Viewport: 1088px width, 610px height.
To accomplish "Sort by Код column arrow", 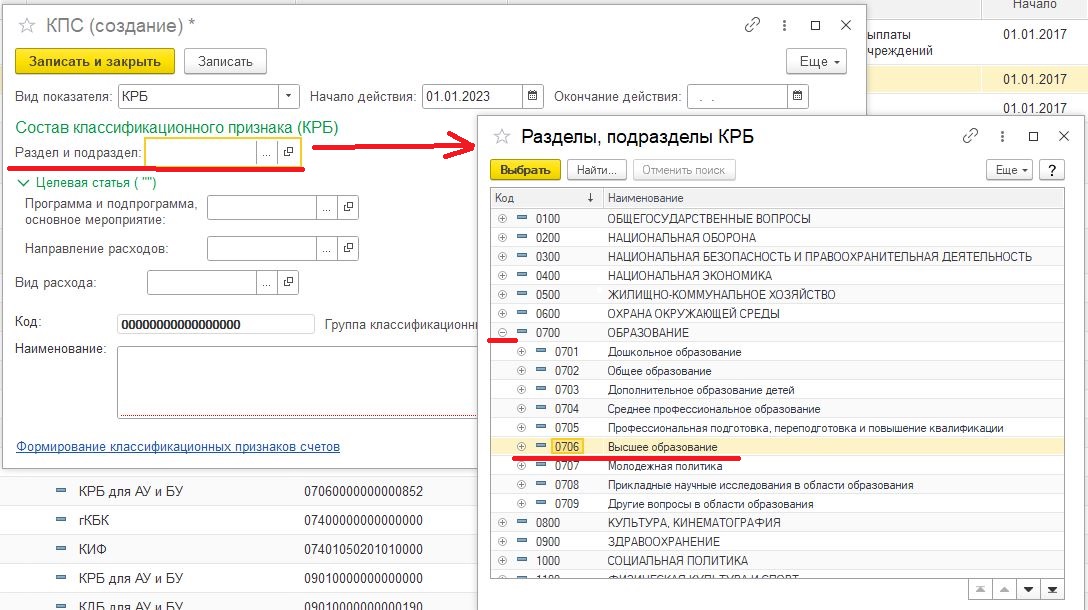I will (x=590, y=198).
